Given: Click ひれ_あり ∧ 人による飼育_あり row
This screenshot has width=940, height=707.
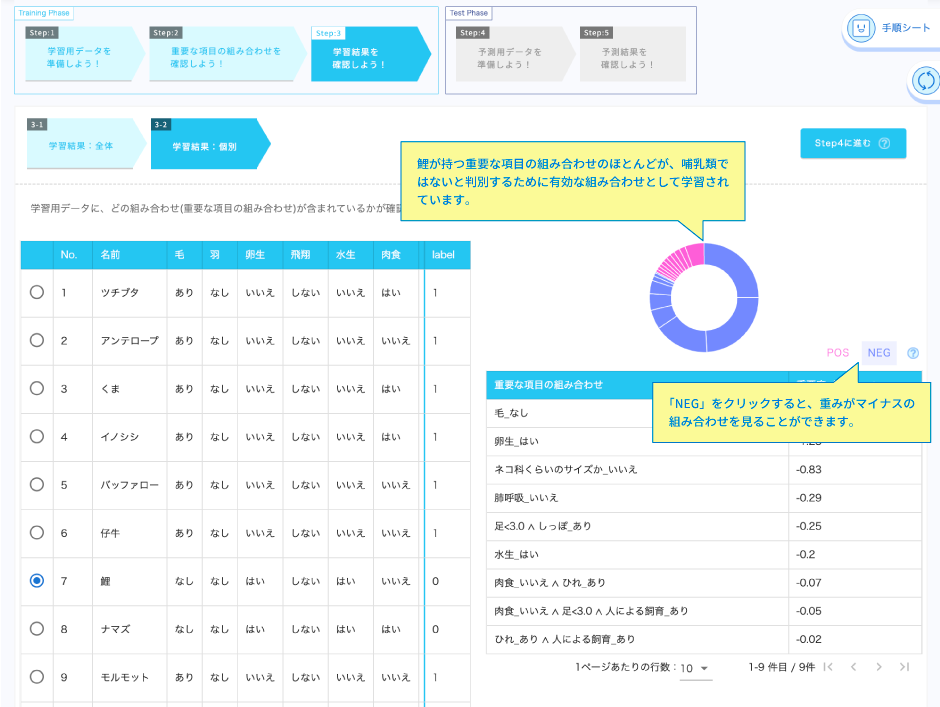Looking at the screenshot, I should pyautogui.click(x=704, y=639).
